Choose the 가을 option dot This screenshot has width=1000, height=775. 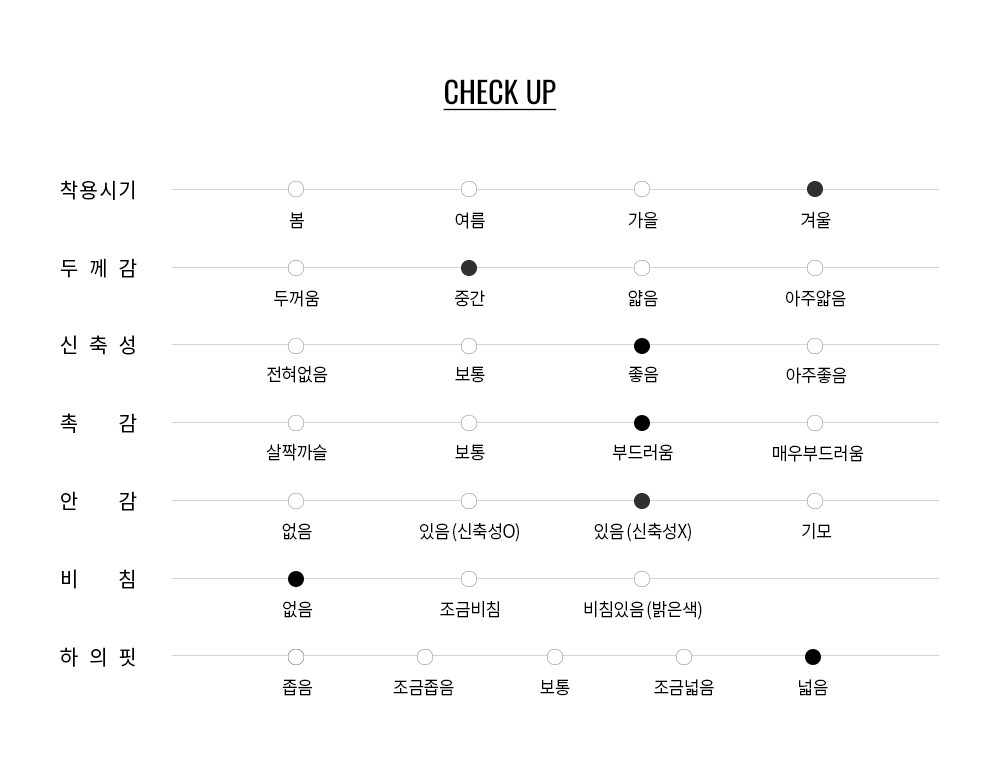[x=642, y=189]
